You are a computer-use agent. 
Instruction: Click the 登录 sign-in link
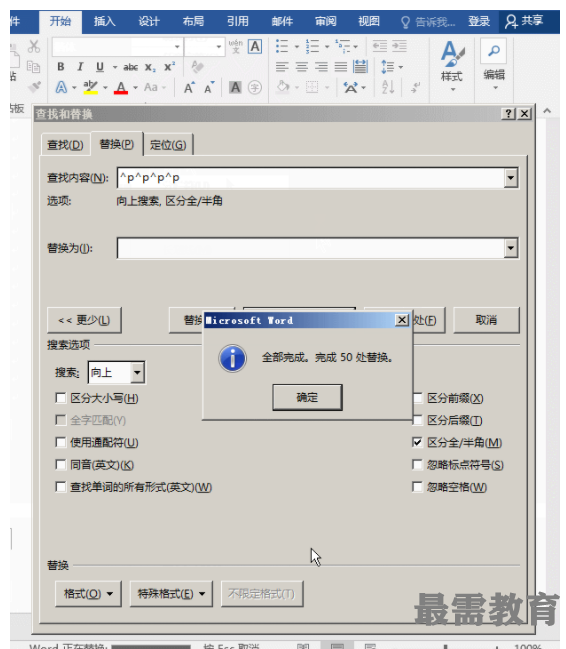(x=479, y=21)
